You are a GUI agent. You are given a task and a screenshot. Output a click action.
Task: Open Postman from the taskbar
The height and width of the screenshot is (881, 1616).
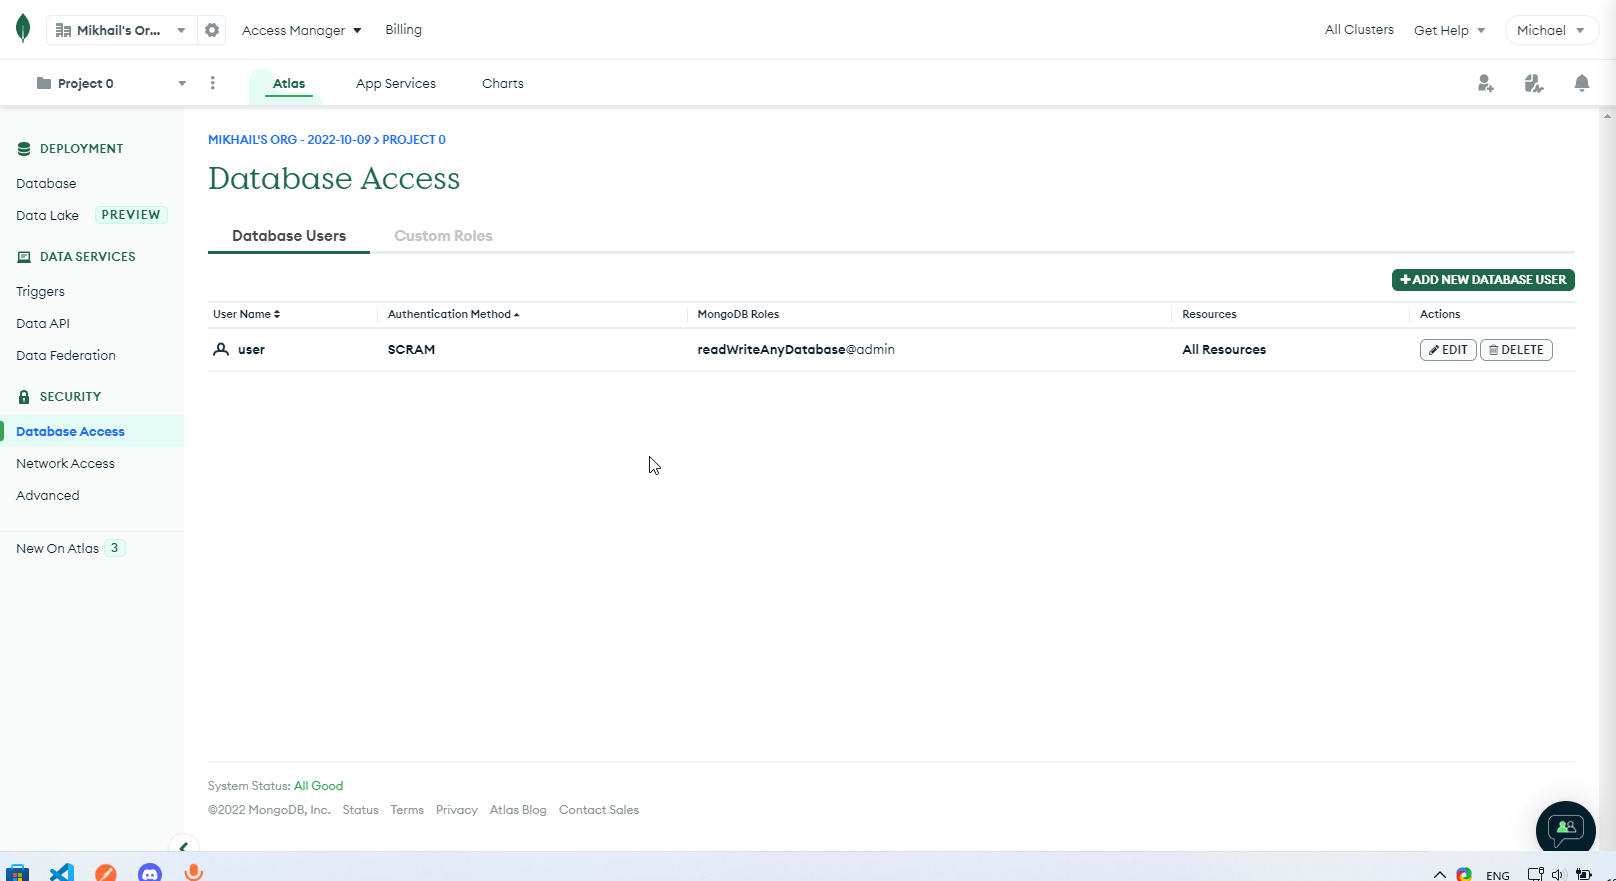point(106,872)
